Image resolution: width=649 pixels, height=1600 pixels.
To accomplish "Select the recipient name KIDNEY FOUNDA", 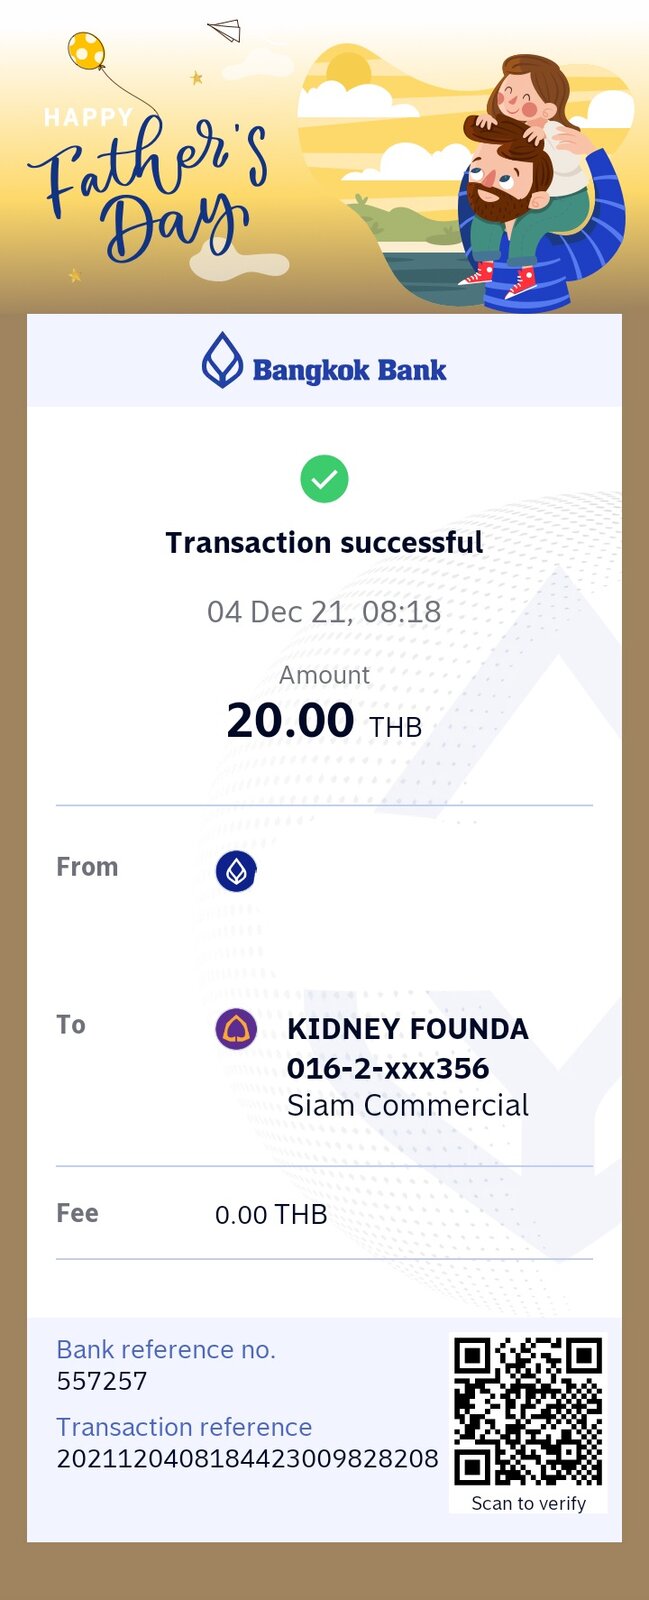I will 408,1029.
